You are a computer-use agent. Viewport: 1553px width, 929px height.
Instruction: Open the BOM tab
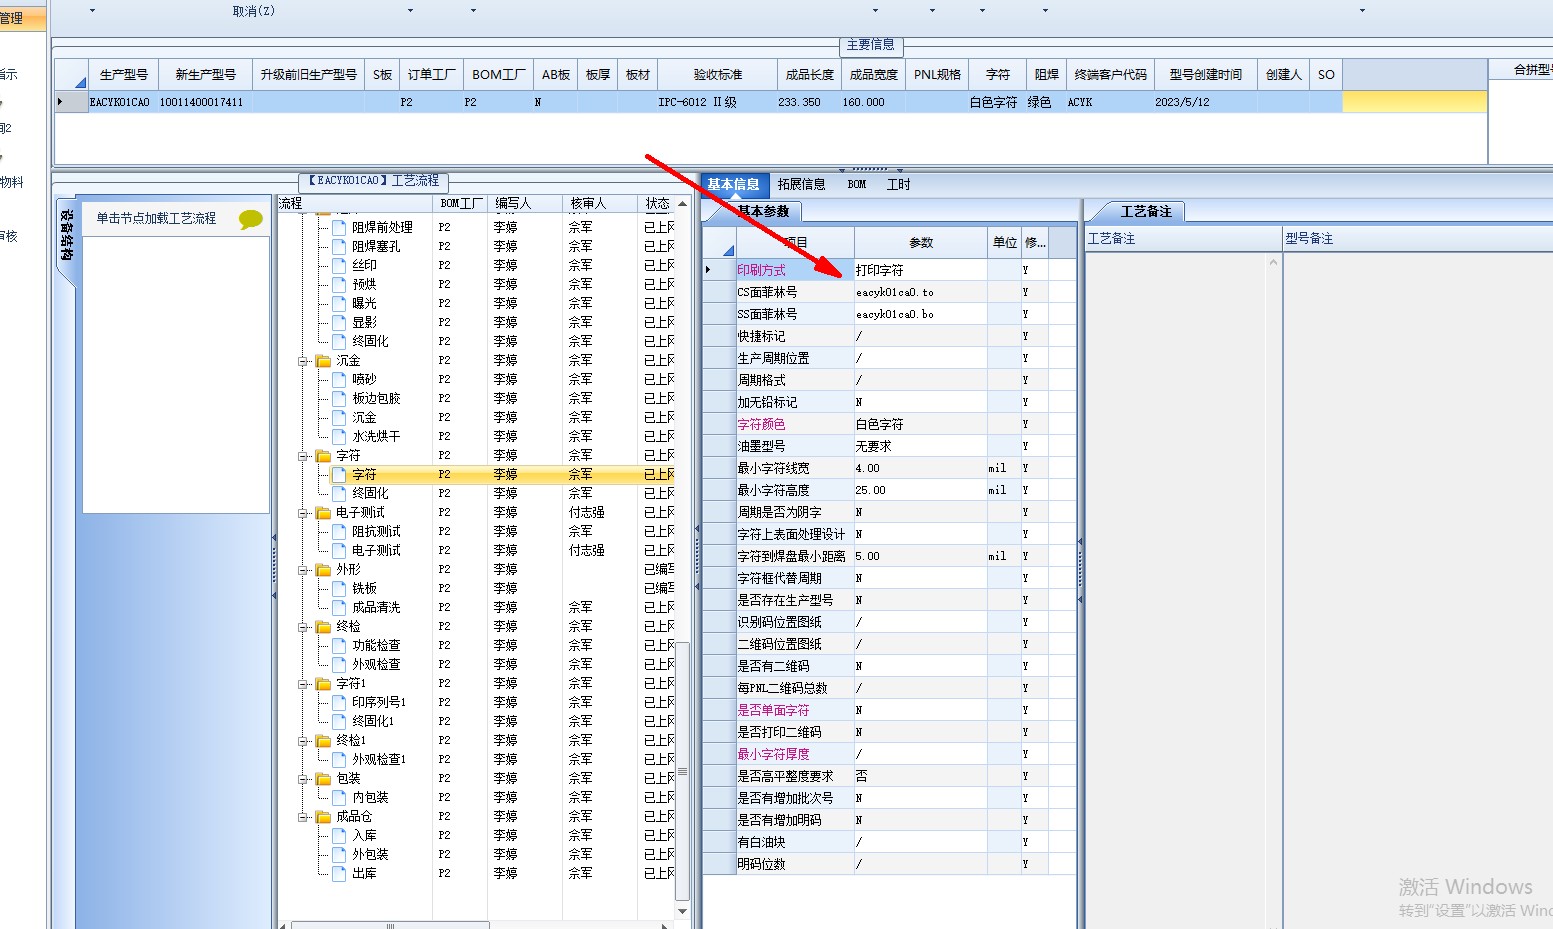point(857,184)
